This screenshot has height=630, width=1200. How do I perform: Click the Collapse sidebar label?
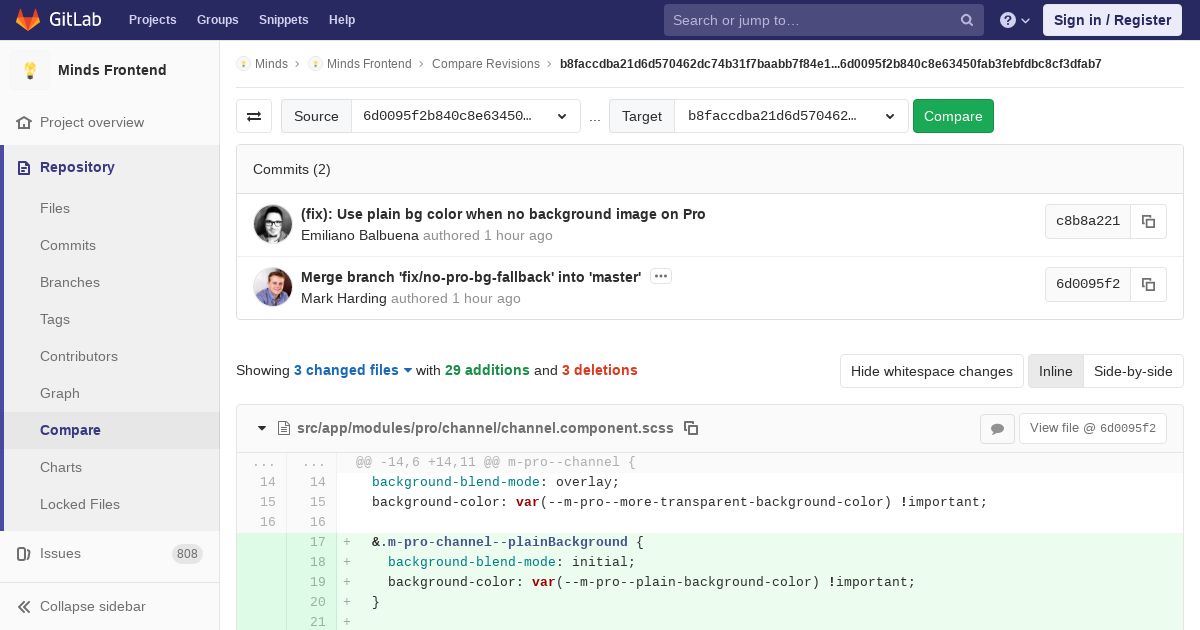click(93, 606)
